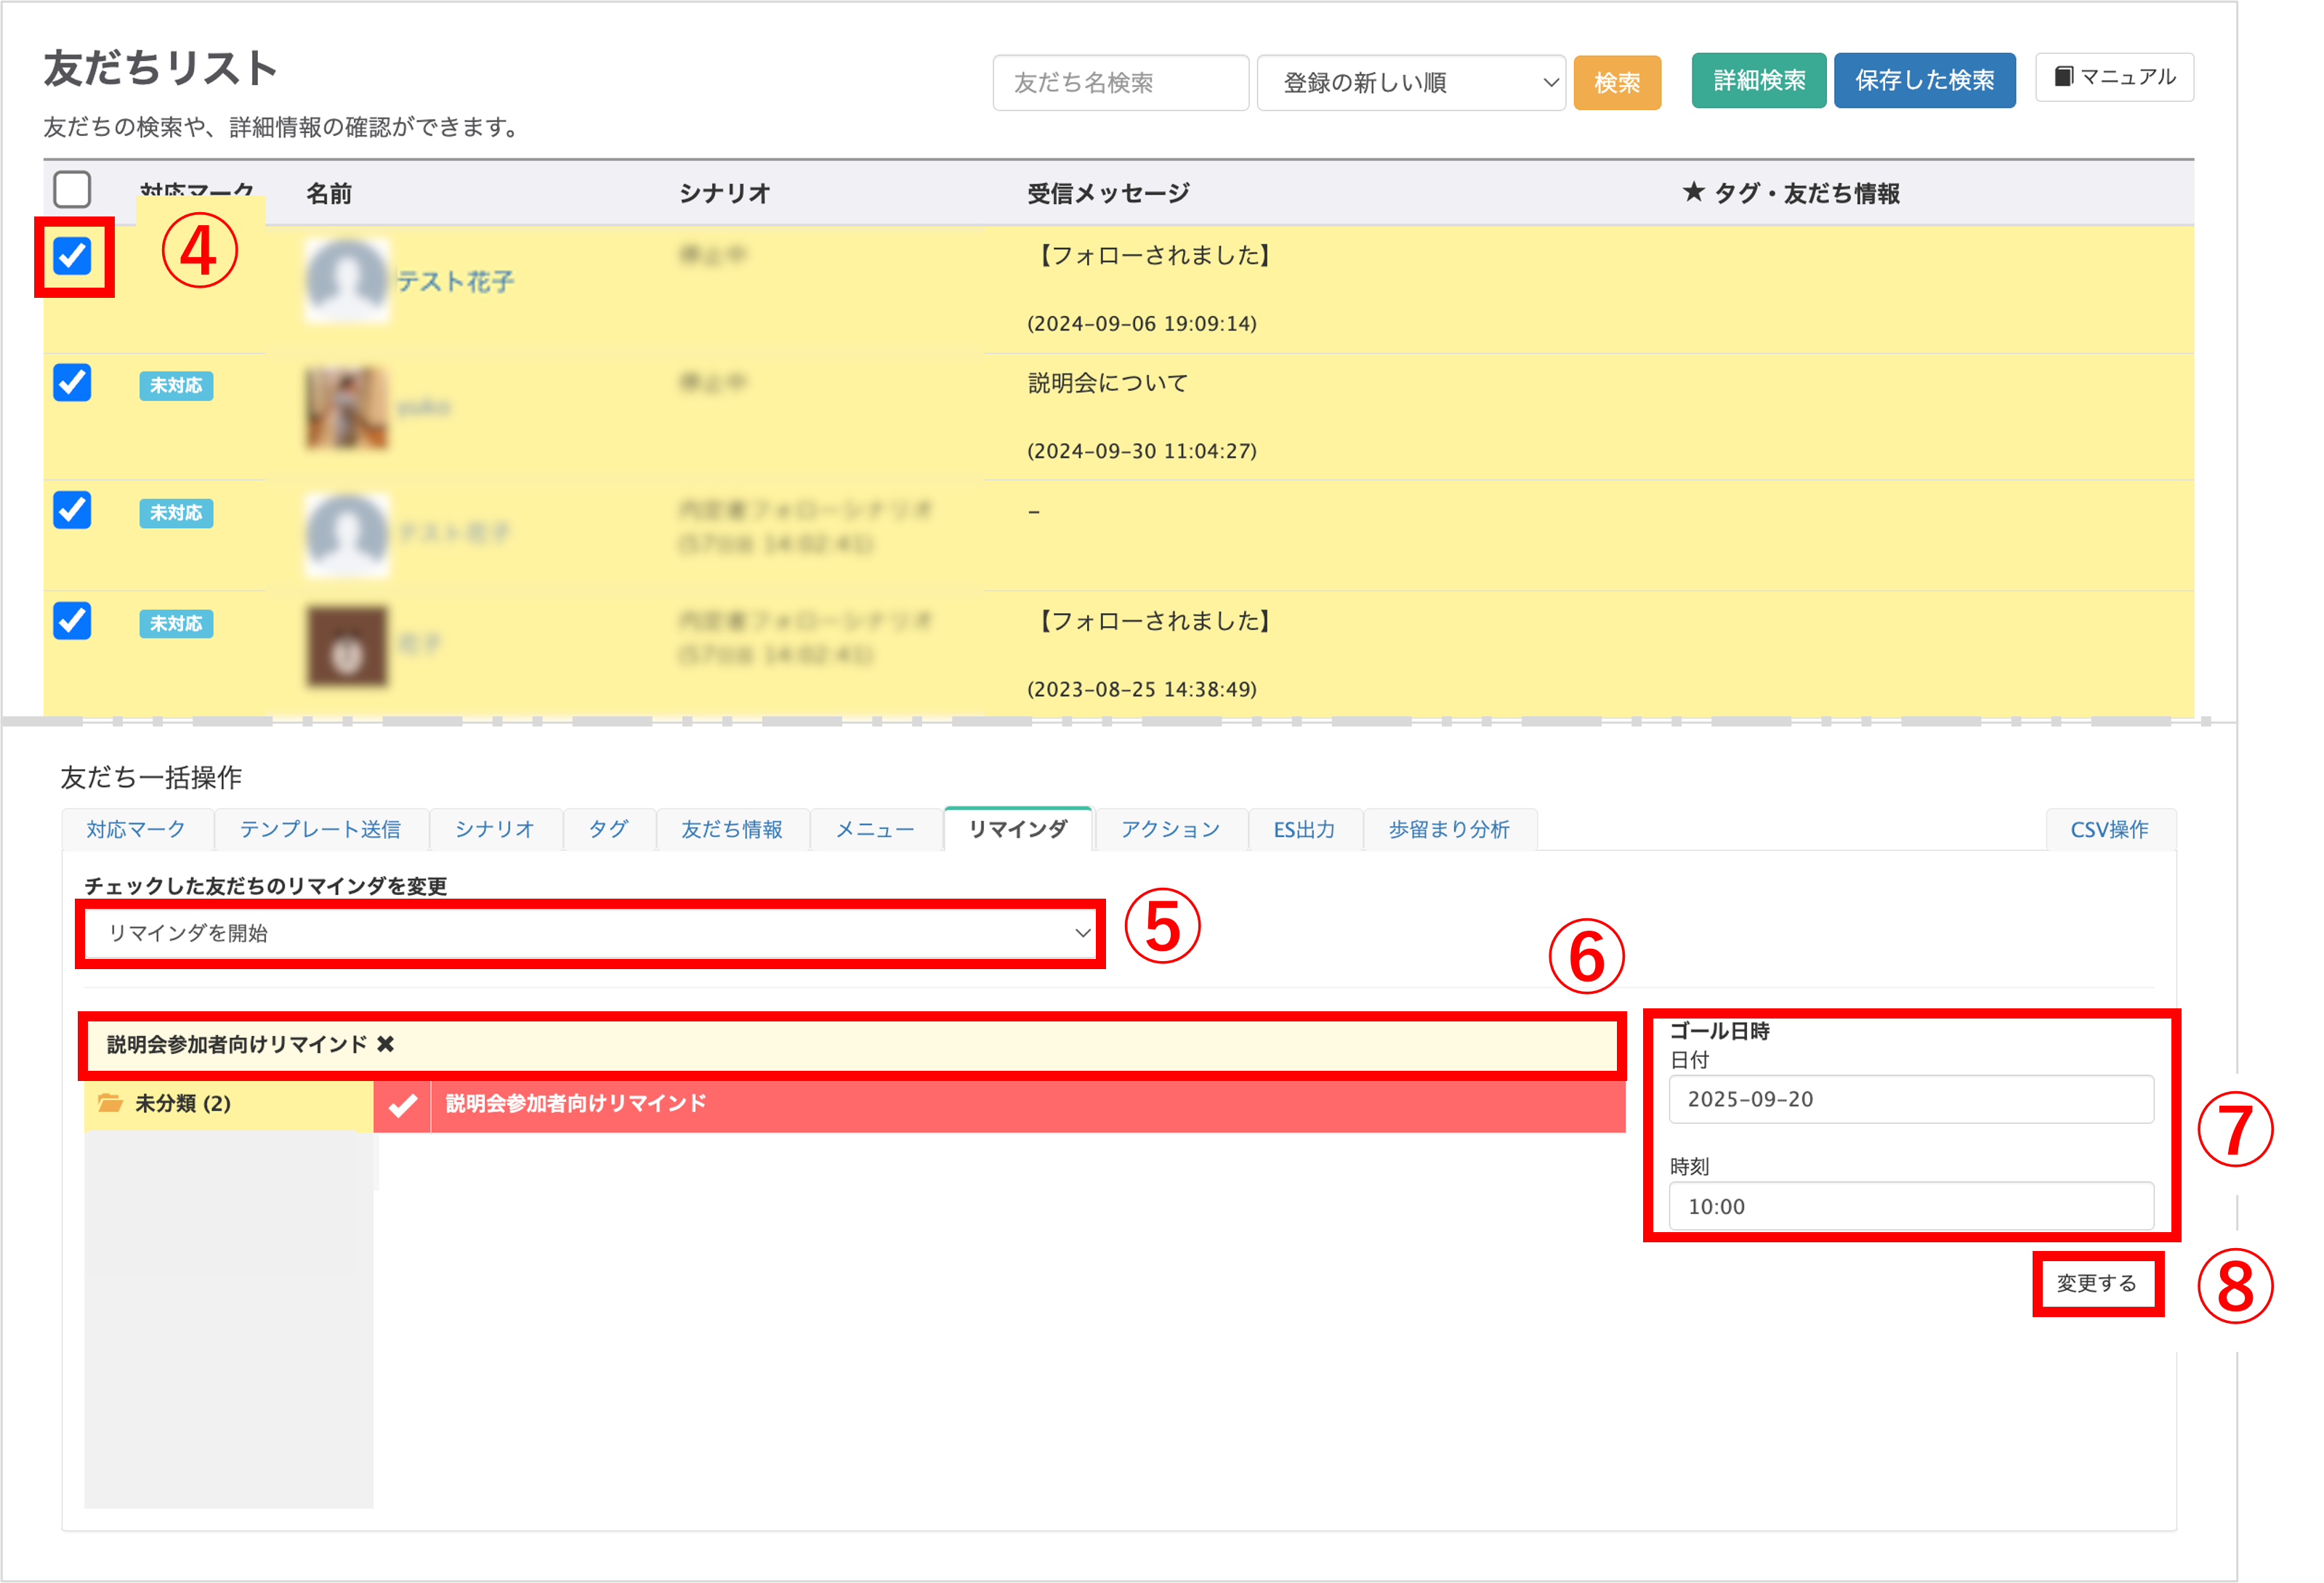Open the avatar in the 説明会について row
This screenshot has height=1583, width=2324.
pyautogui.click(x=346, y=408)
